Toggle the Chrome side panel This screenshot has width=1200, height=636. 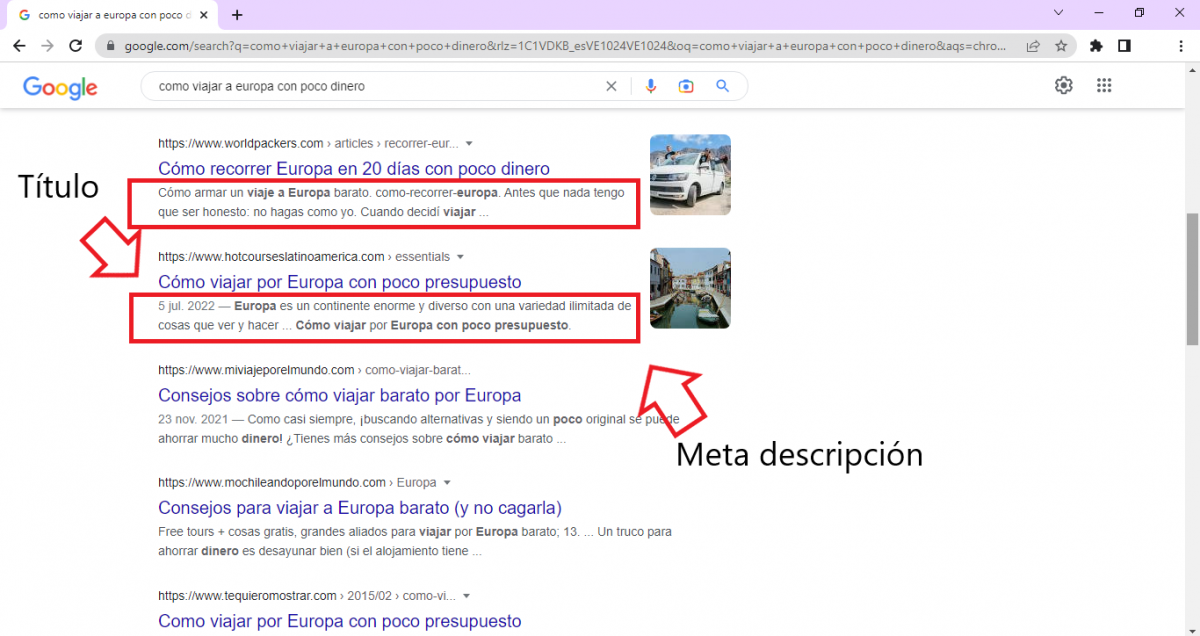pos(1124,46)
